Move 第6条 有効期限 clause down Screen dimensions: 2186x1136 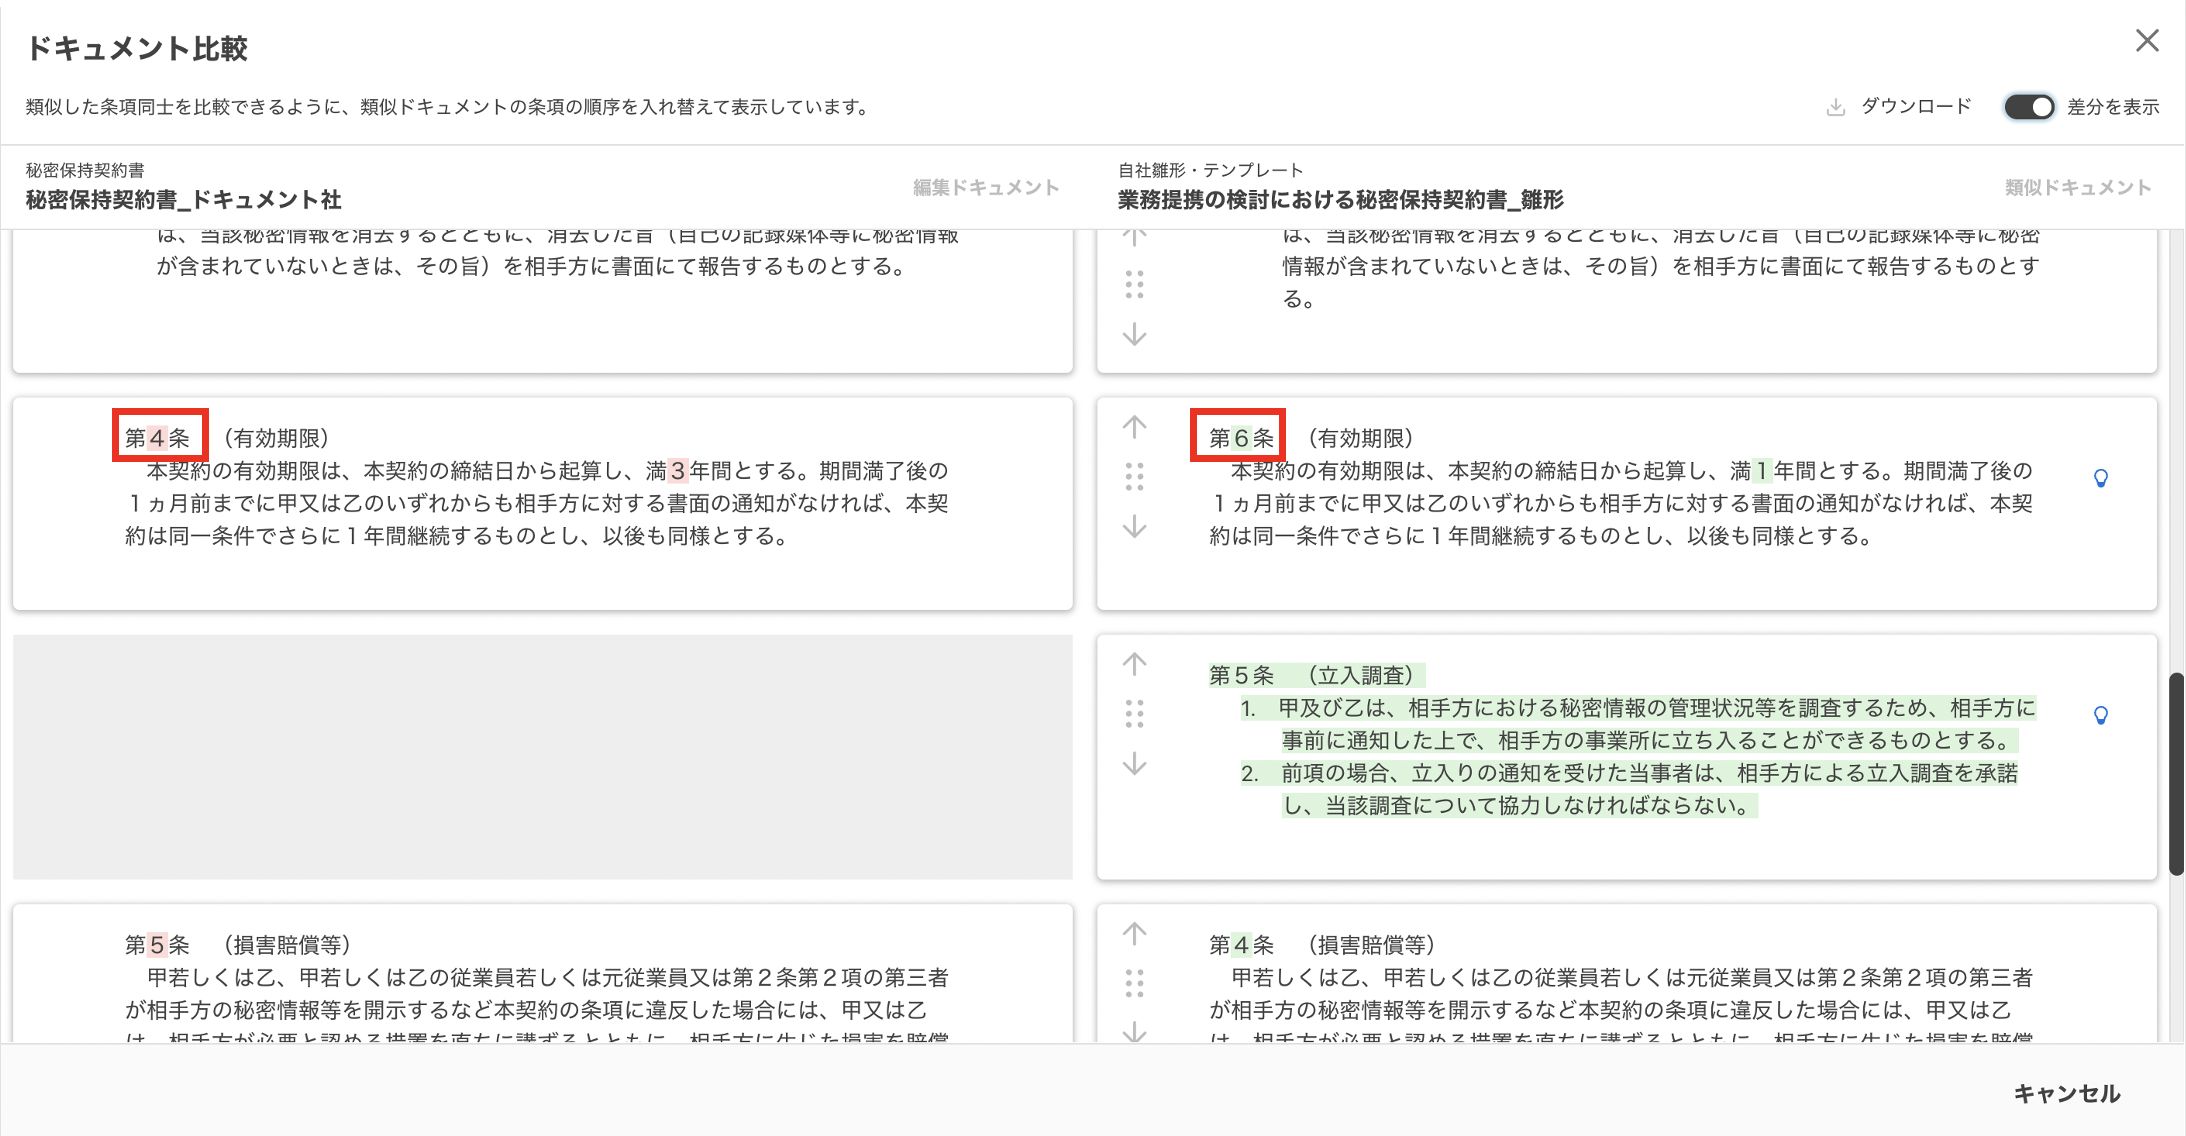[x=1134, y=527]
